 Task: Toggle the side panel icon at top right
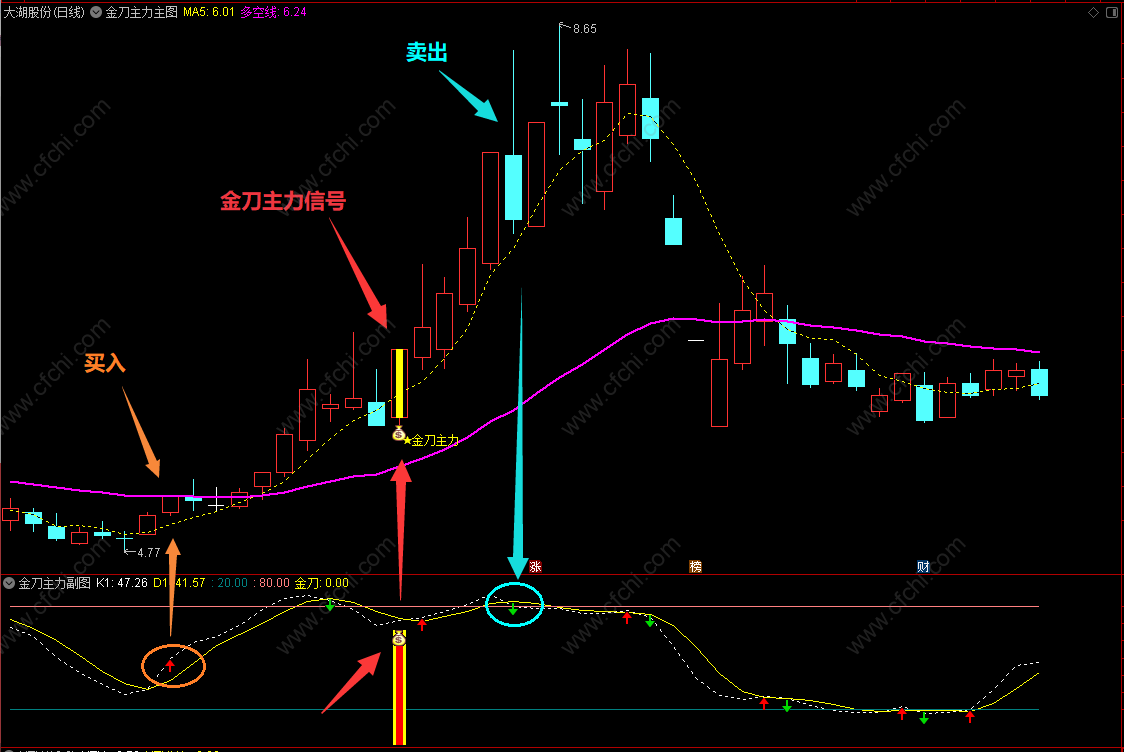click(x=1112, y=12)
